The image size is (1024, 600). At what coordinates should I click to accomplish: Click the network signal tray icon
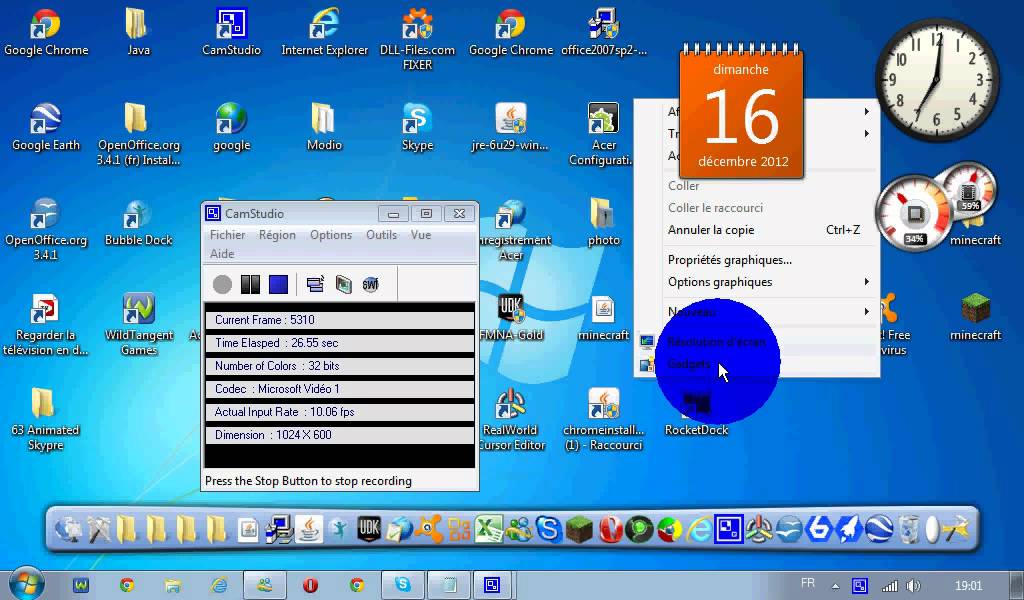click(x=889, y=586)
